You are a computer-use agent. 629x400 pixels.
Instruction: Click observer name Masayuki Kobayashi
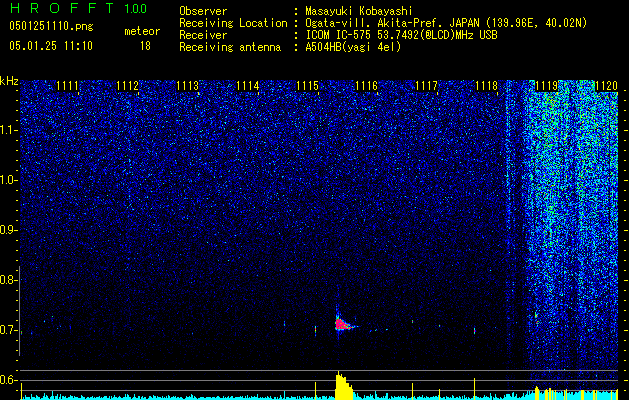tap(359, 11)
